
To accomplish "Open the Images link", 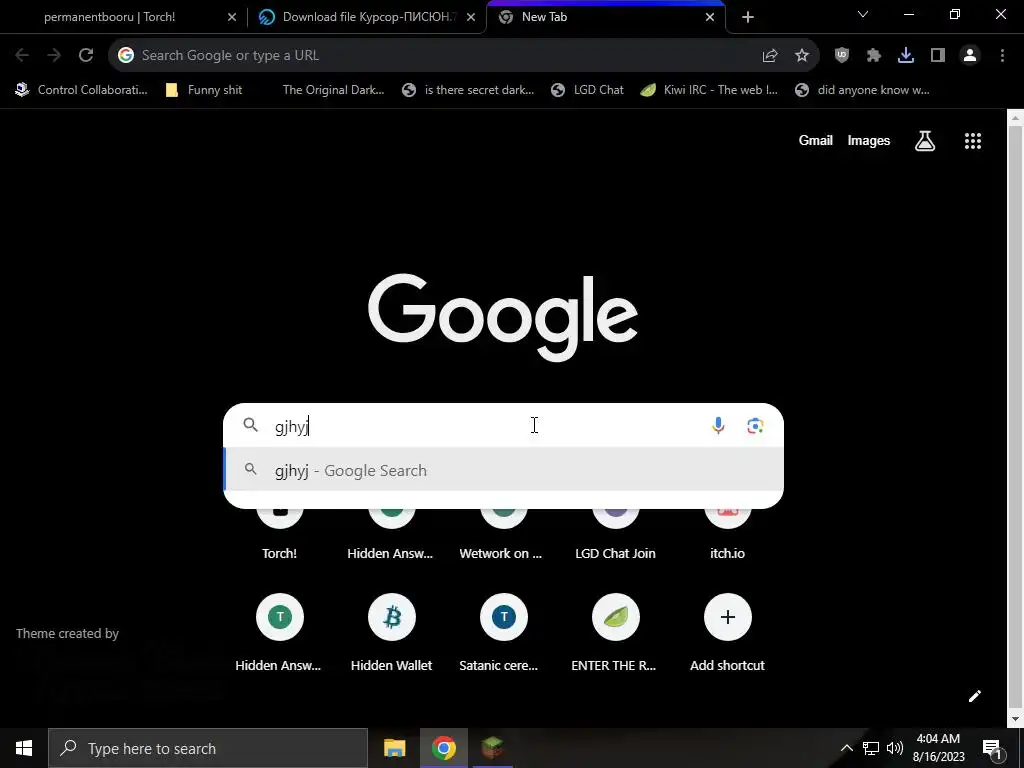I will [869, 140].
